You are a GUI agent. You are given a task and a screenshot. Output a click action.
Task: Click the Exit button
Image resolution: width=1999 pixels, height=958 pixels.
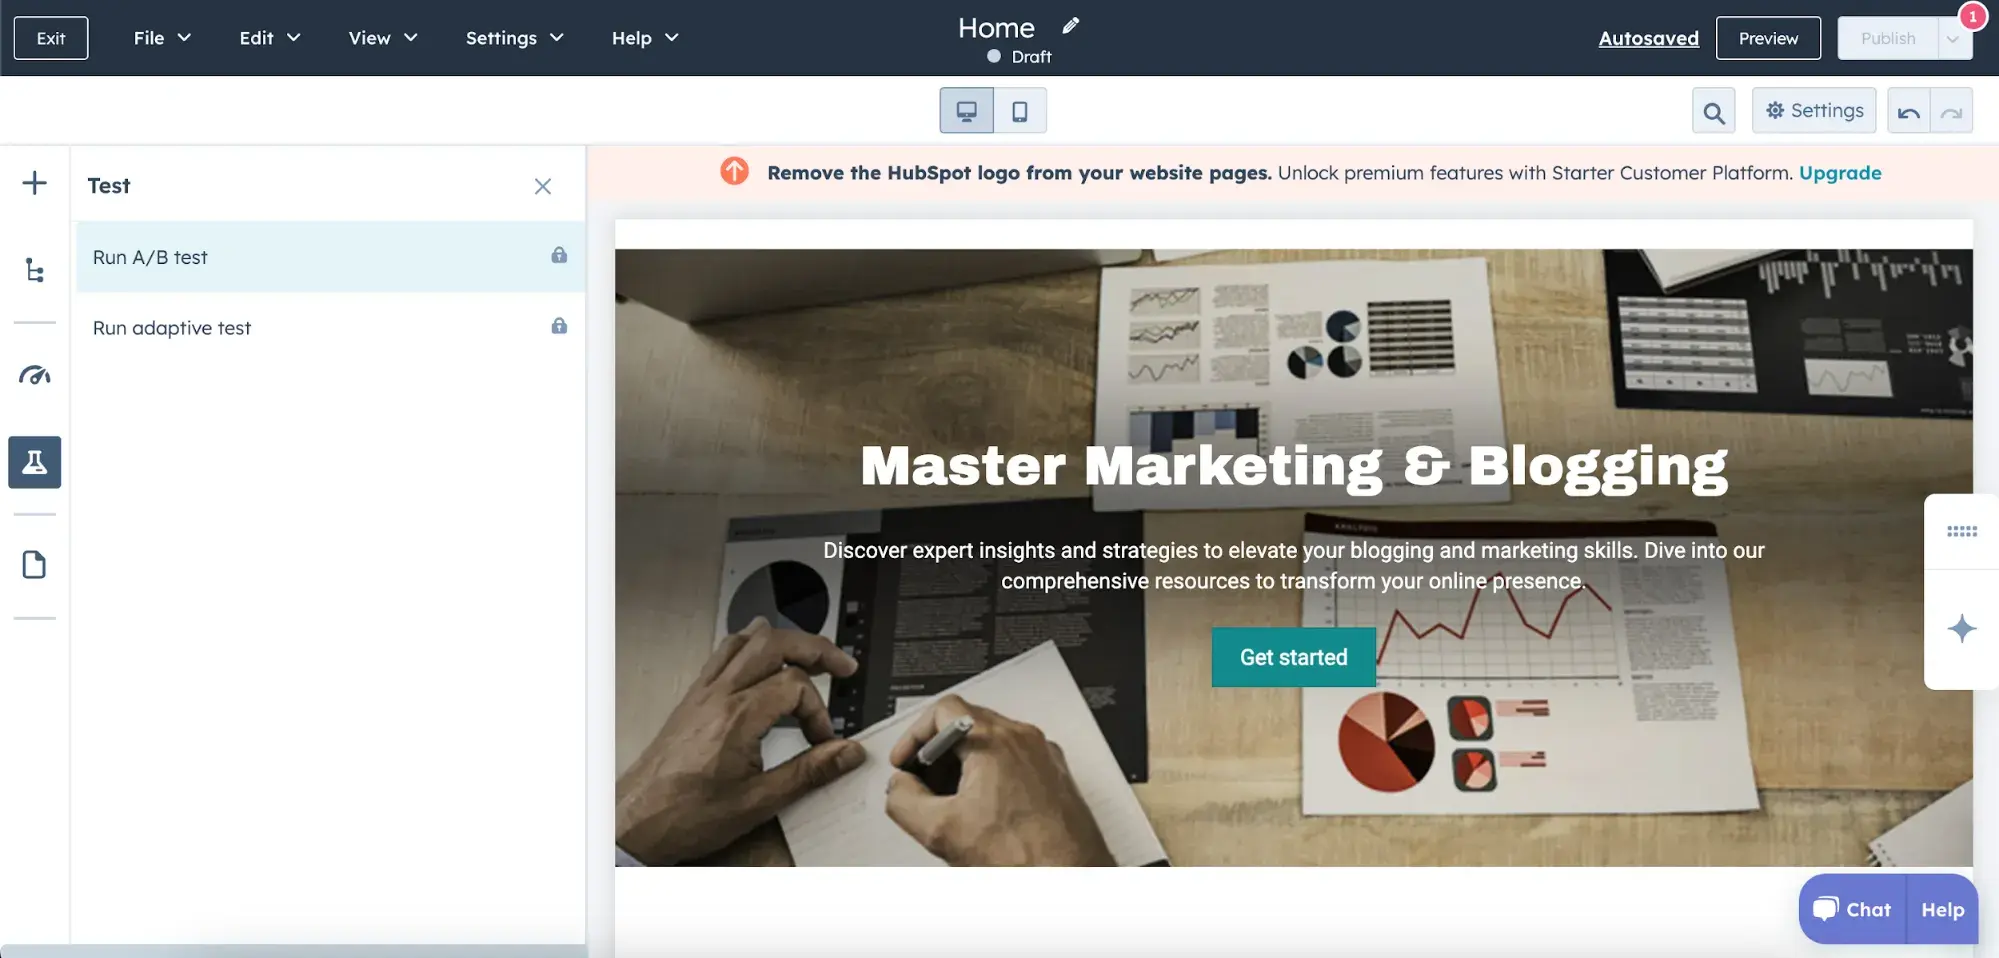pyautogui.click(x=51, y=38)
